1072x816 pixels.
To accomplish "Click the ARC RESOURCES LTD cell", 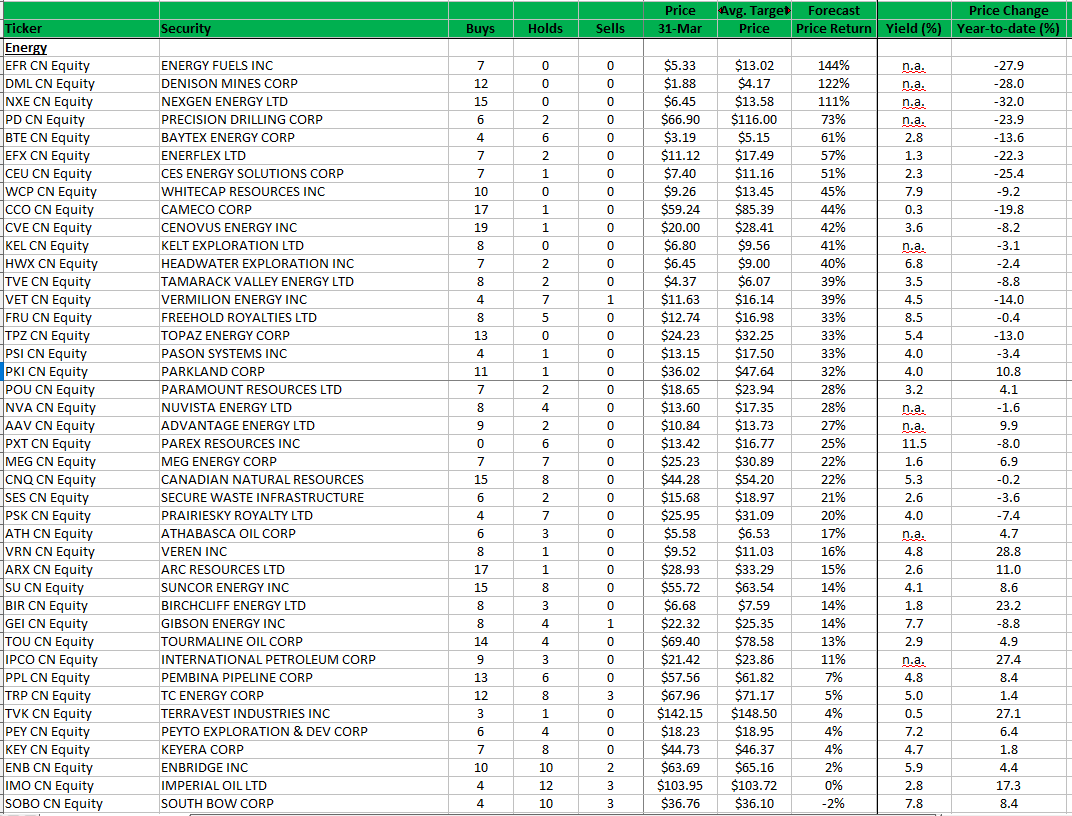I will tap(304, 569).
